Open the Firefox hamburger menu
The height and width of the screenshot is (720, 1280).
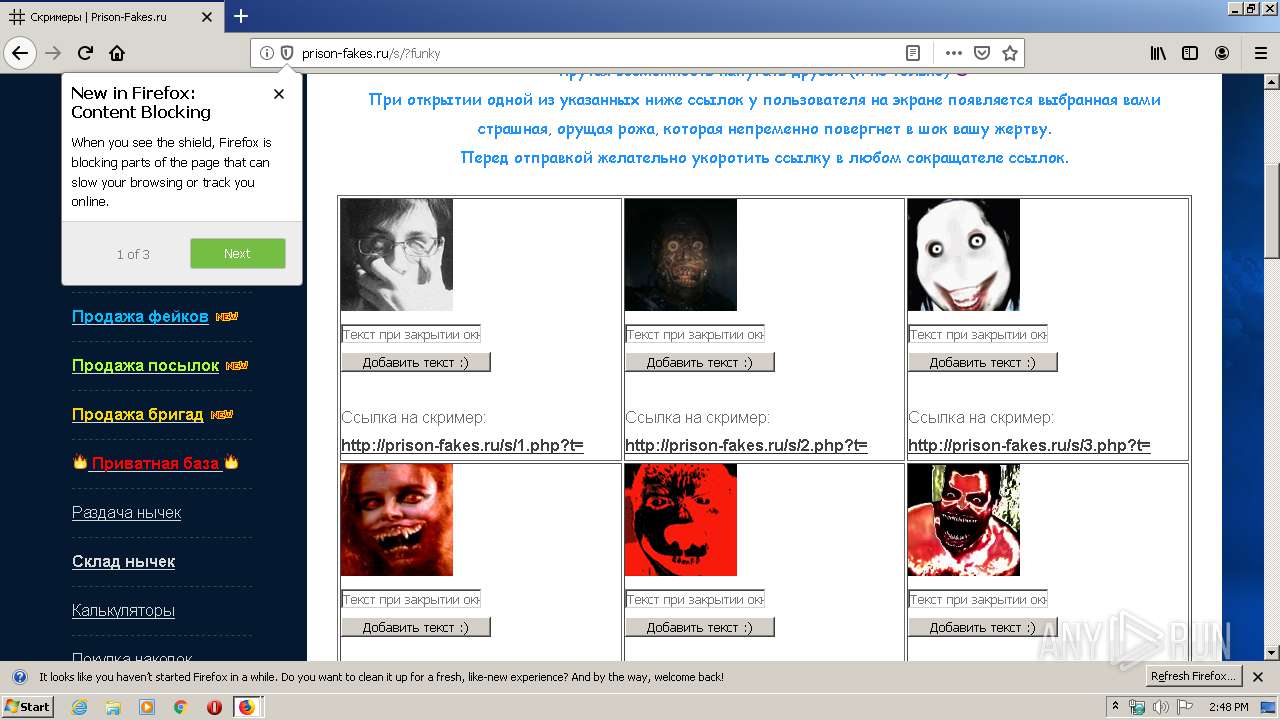[1260, 53]
